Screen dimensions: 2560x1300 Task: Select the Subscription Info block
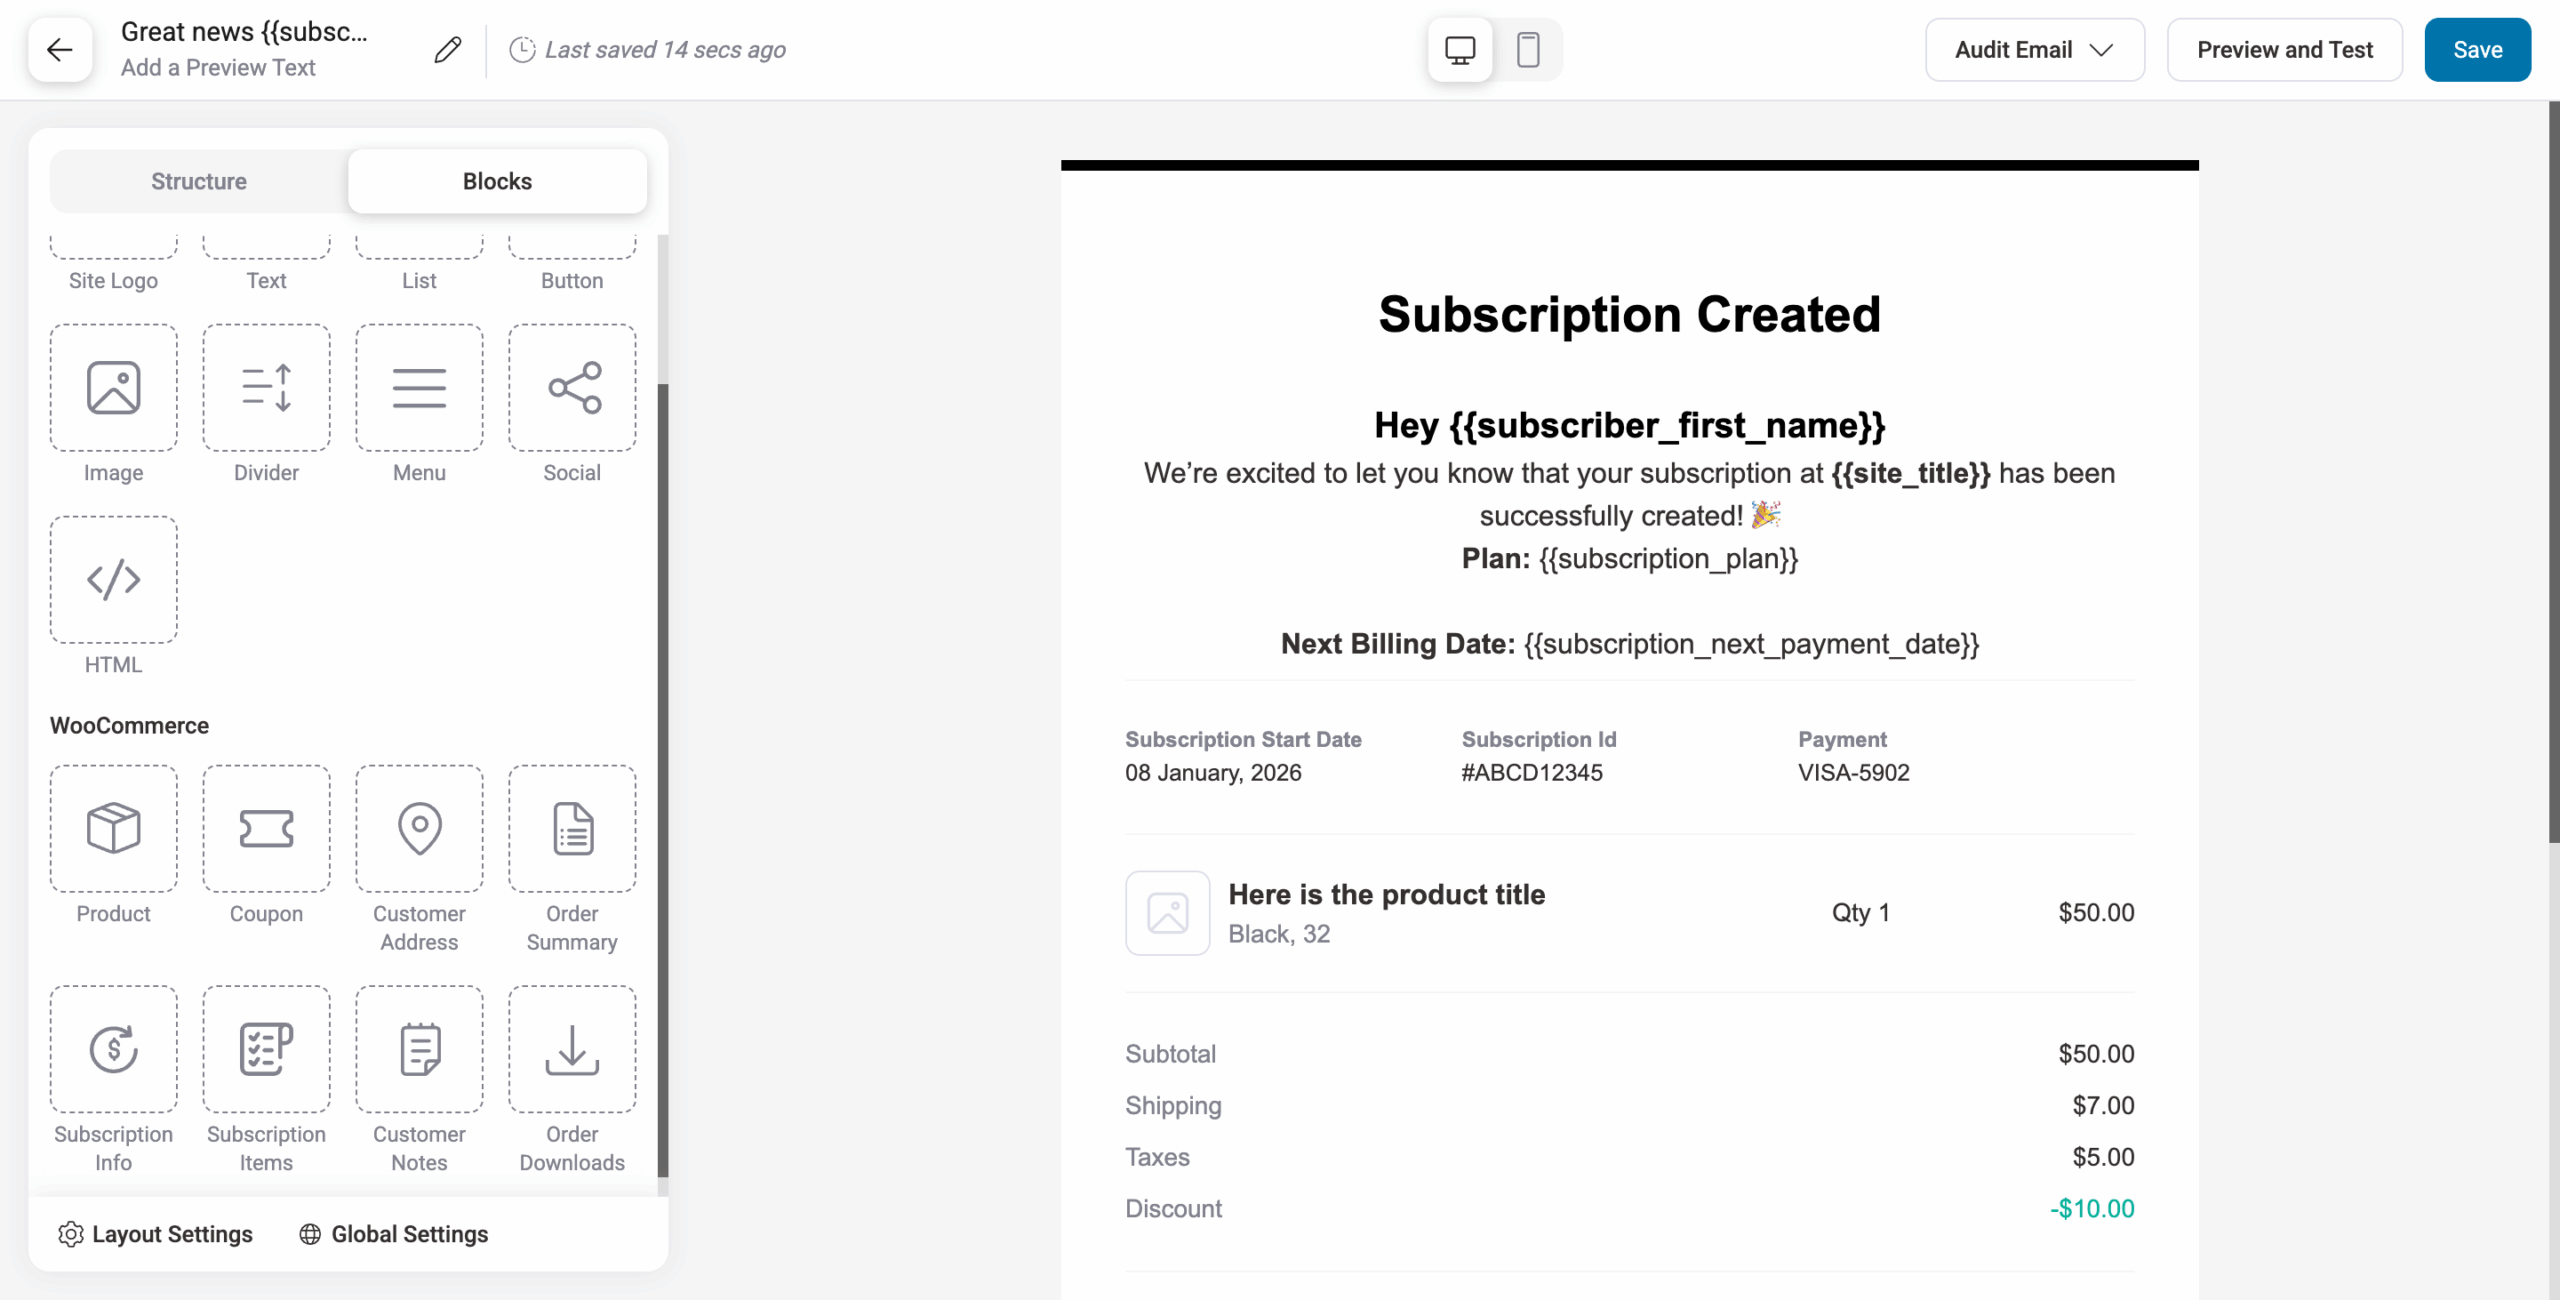coord(113,1048)
